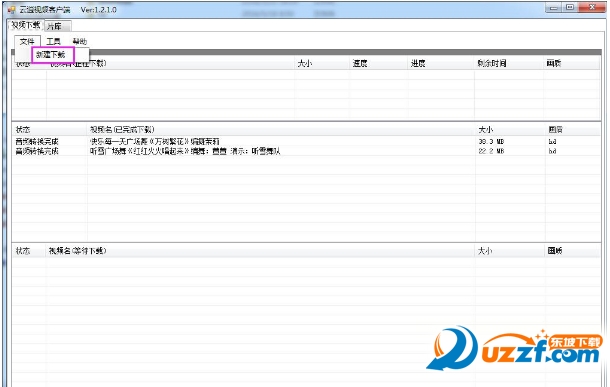610x387 pixels.
Task: Select the 万树繁花 completed video row
Action: pos(306,142)
